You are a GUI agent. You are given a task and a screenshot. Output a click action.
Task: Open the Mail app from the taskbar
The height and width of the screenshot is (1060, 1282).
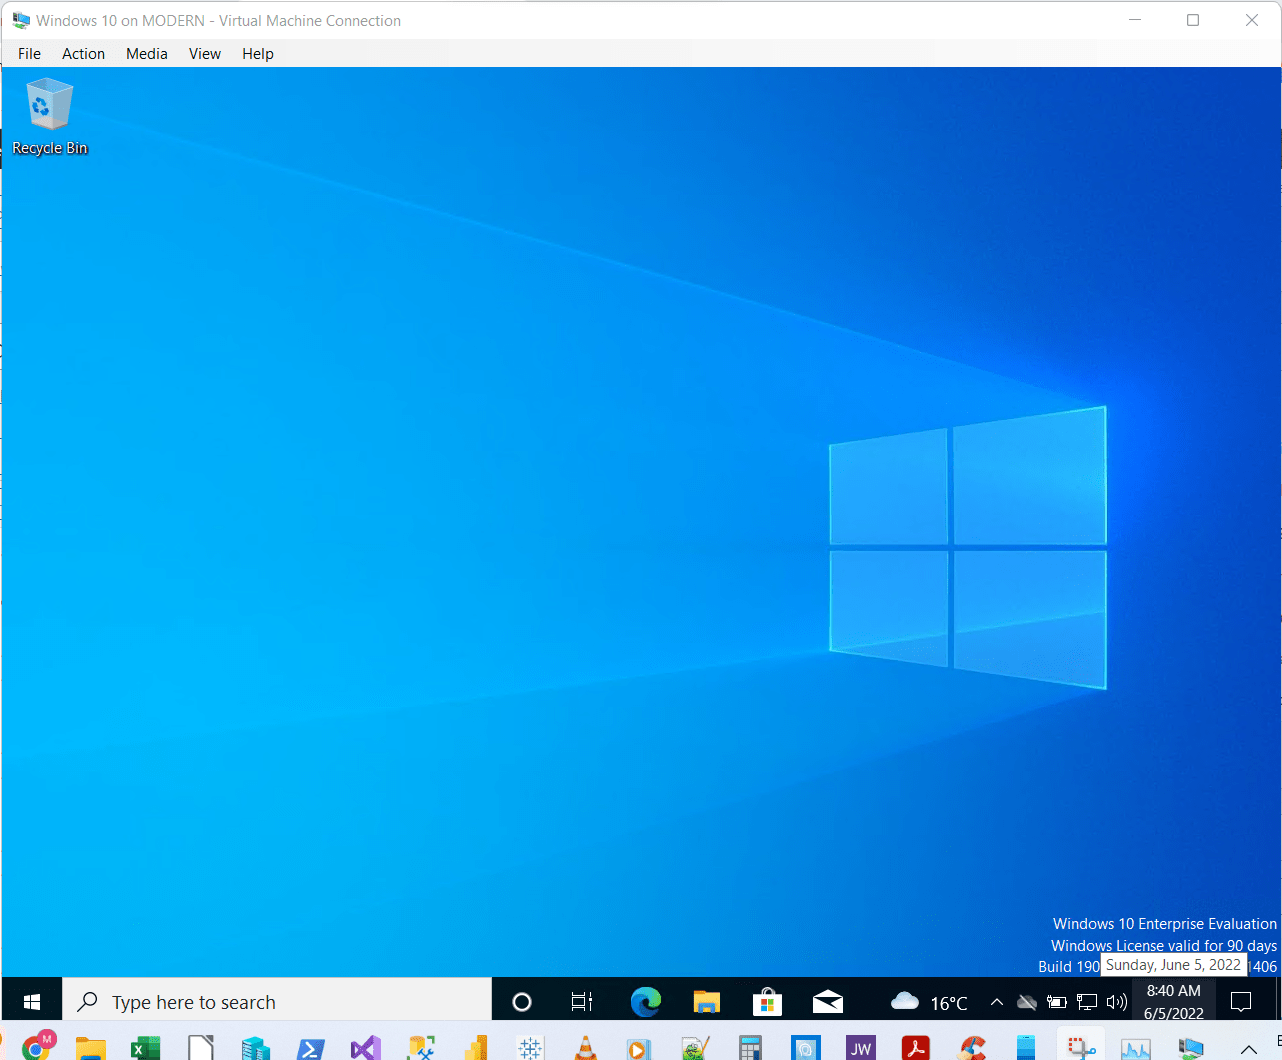pos(827,1001)
